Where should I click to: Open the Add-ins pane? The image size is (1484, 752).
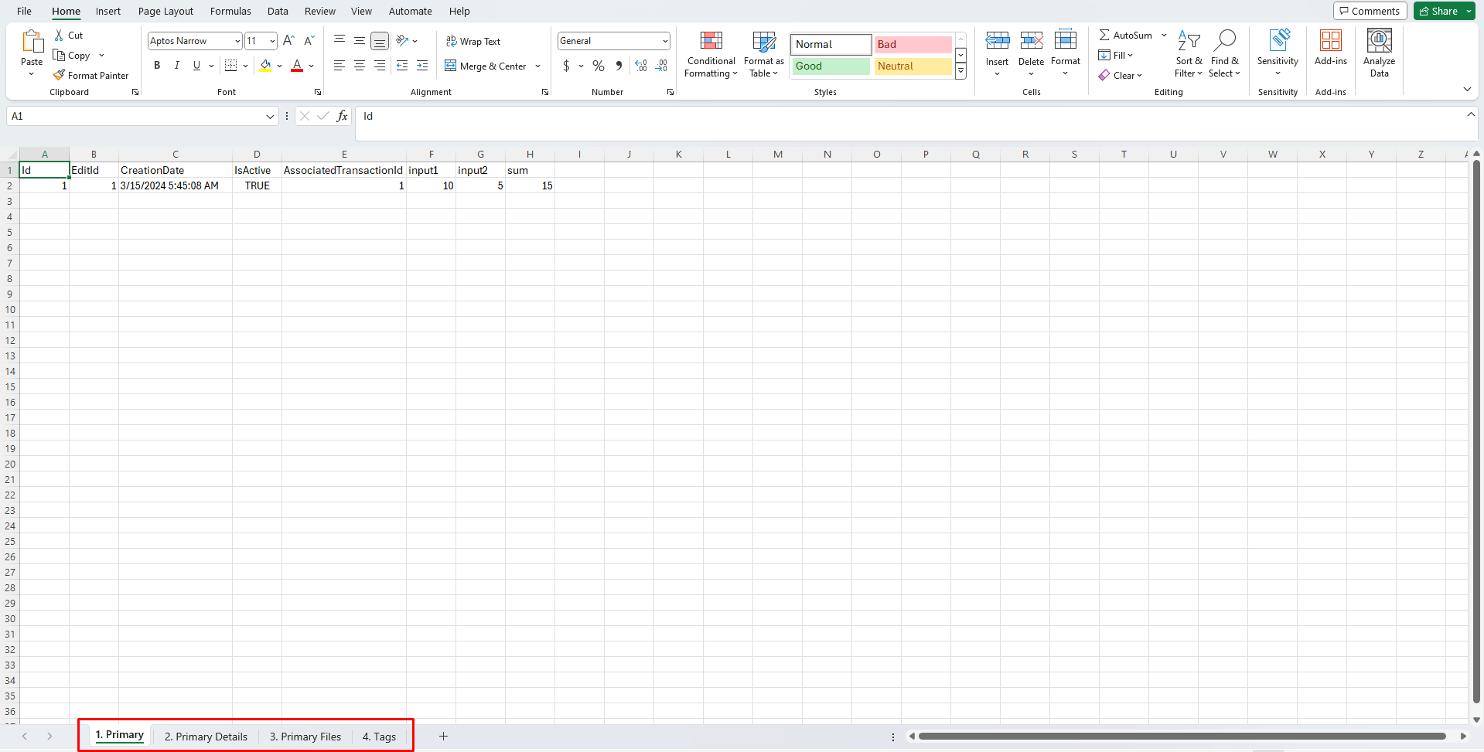(x=1330, y=48)
